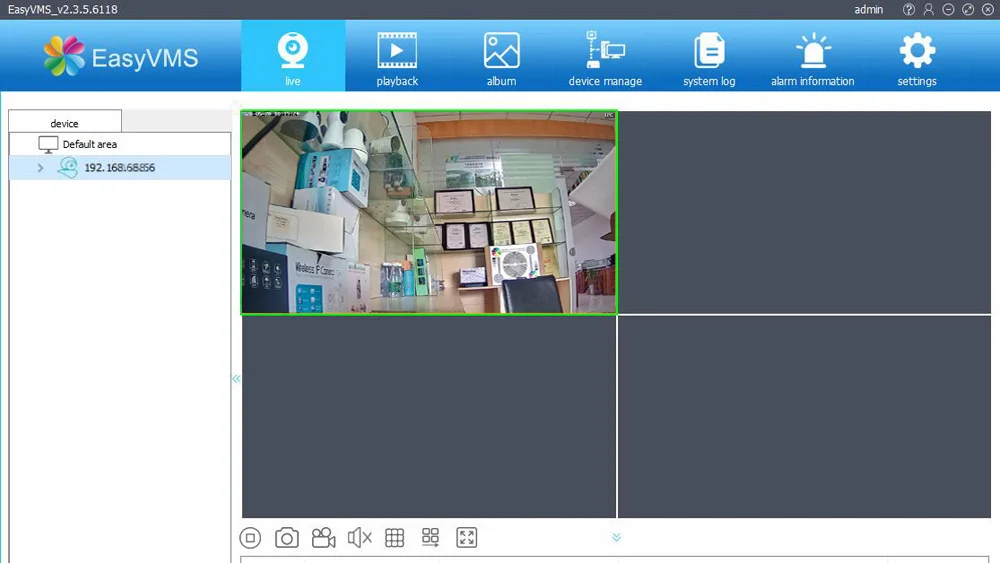This screenshot has height=563, width=1000.
Task: Choose the grid layout icon
Action: pos(395,537)
